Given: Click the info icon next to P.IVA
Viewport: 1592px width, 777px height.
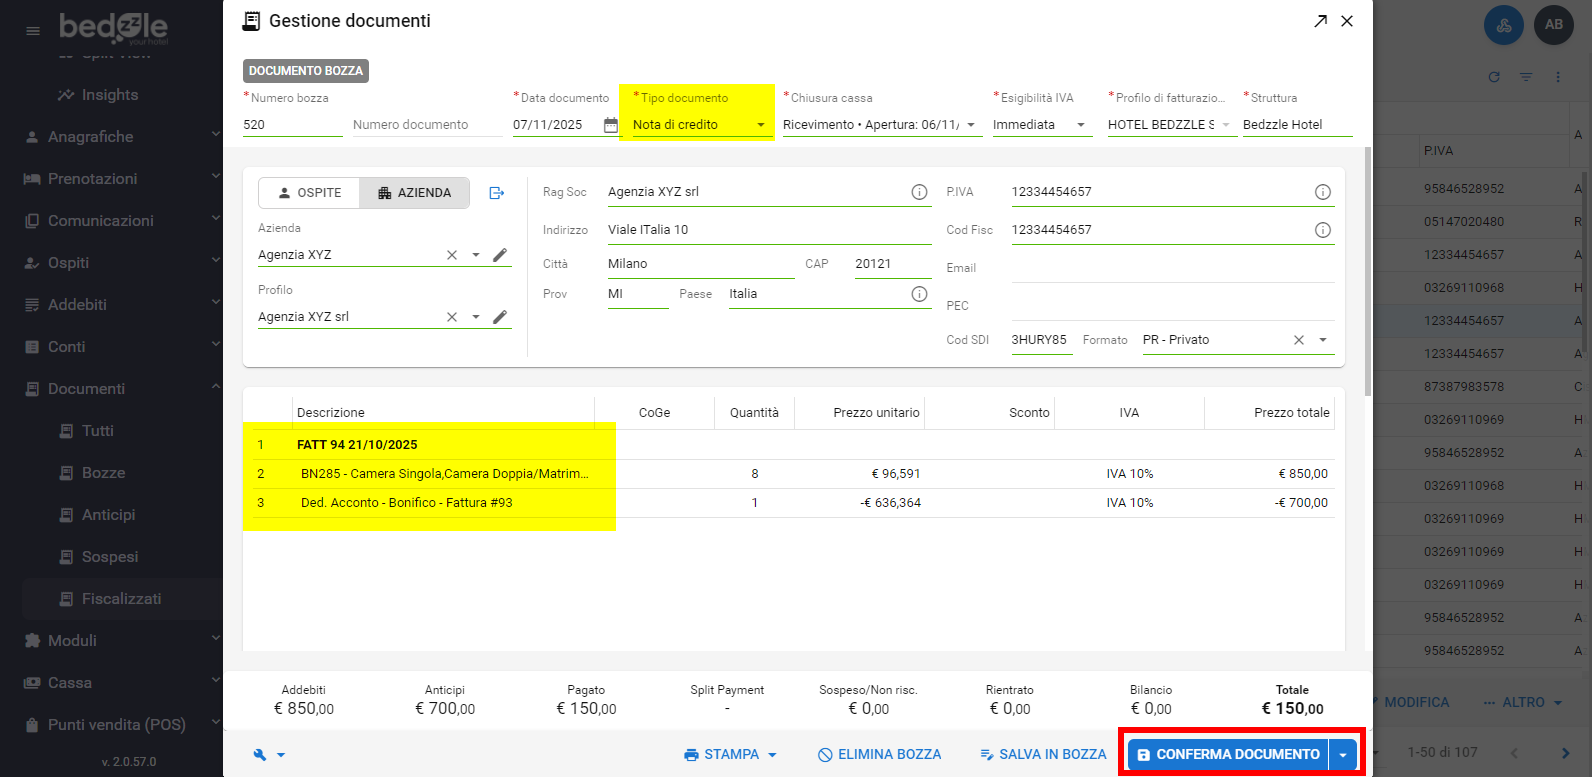Looking at the screenshot, I should [1322, 192].
